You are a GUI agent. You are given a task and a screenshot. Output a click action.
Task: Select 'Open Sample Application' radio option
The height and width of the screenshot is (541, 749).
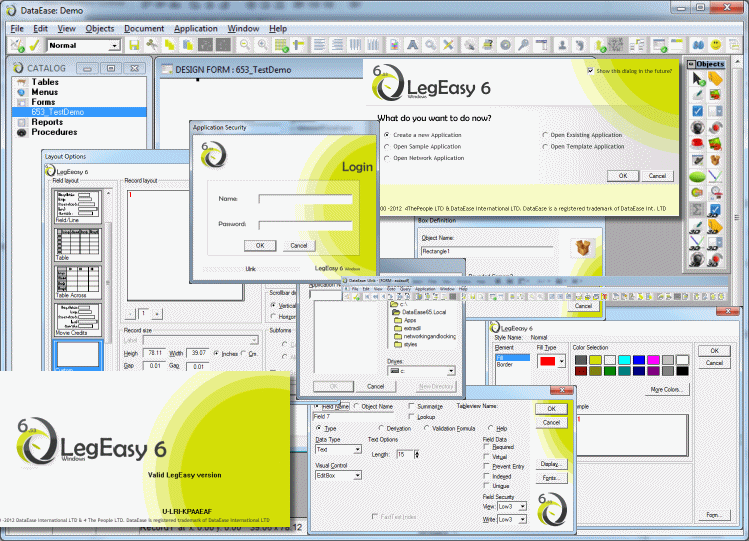387,147
